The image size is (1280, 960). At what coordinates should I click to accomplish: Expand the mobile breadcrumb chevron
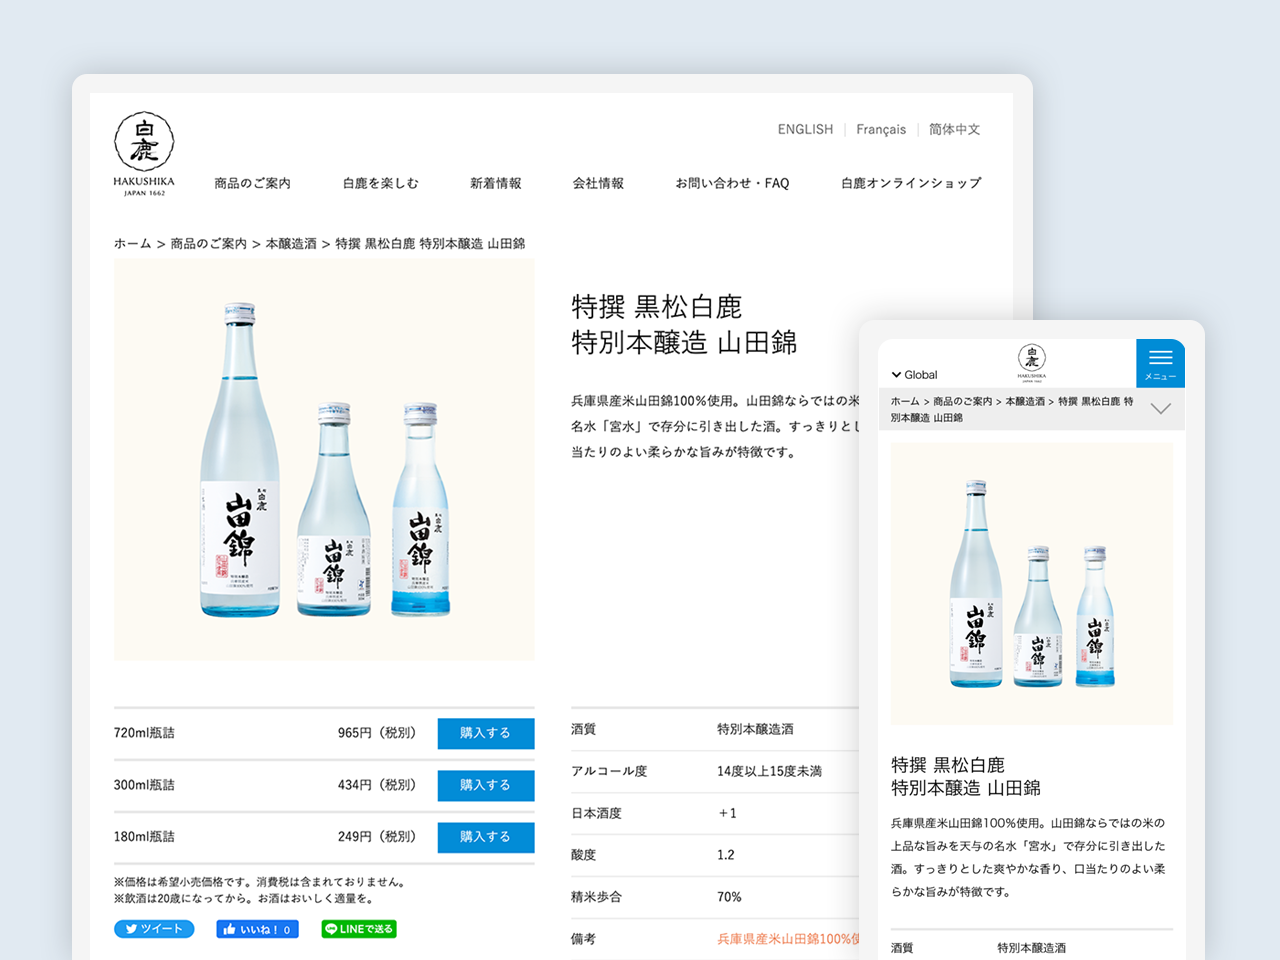pyautogui.click(x=1160, y=408)
